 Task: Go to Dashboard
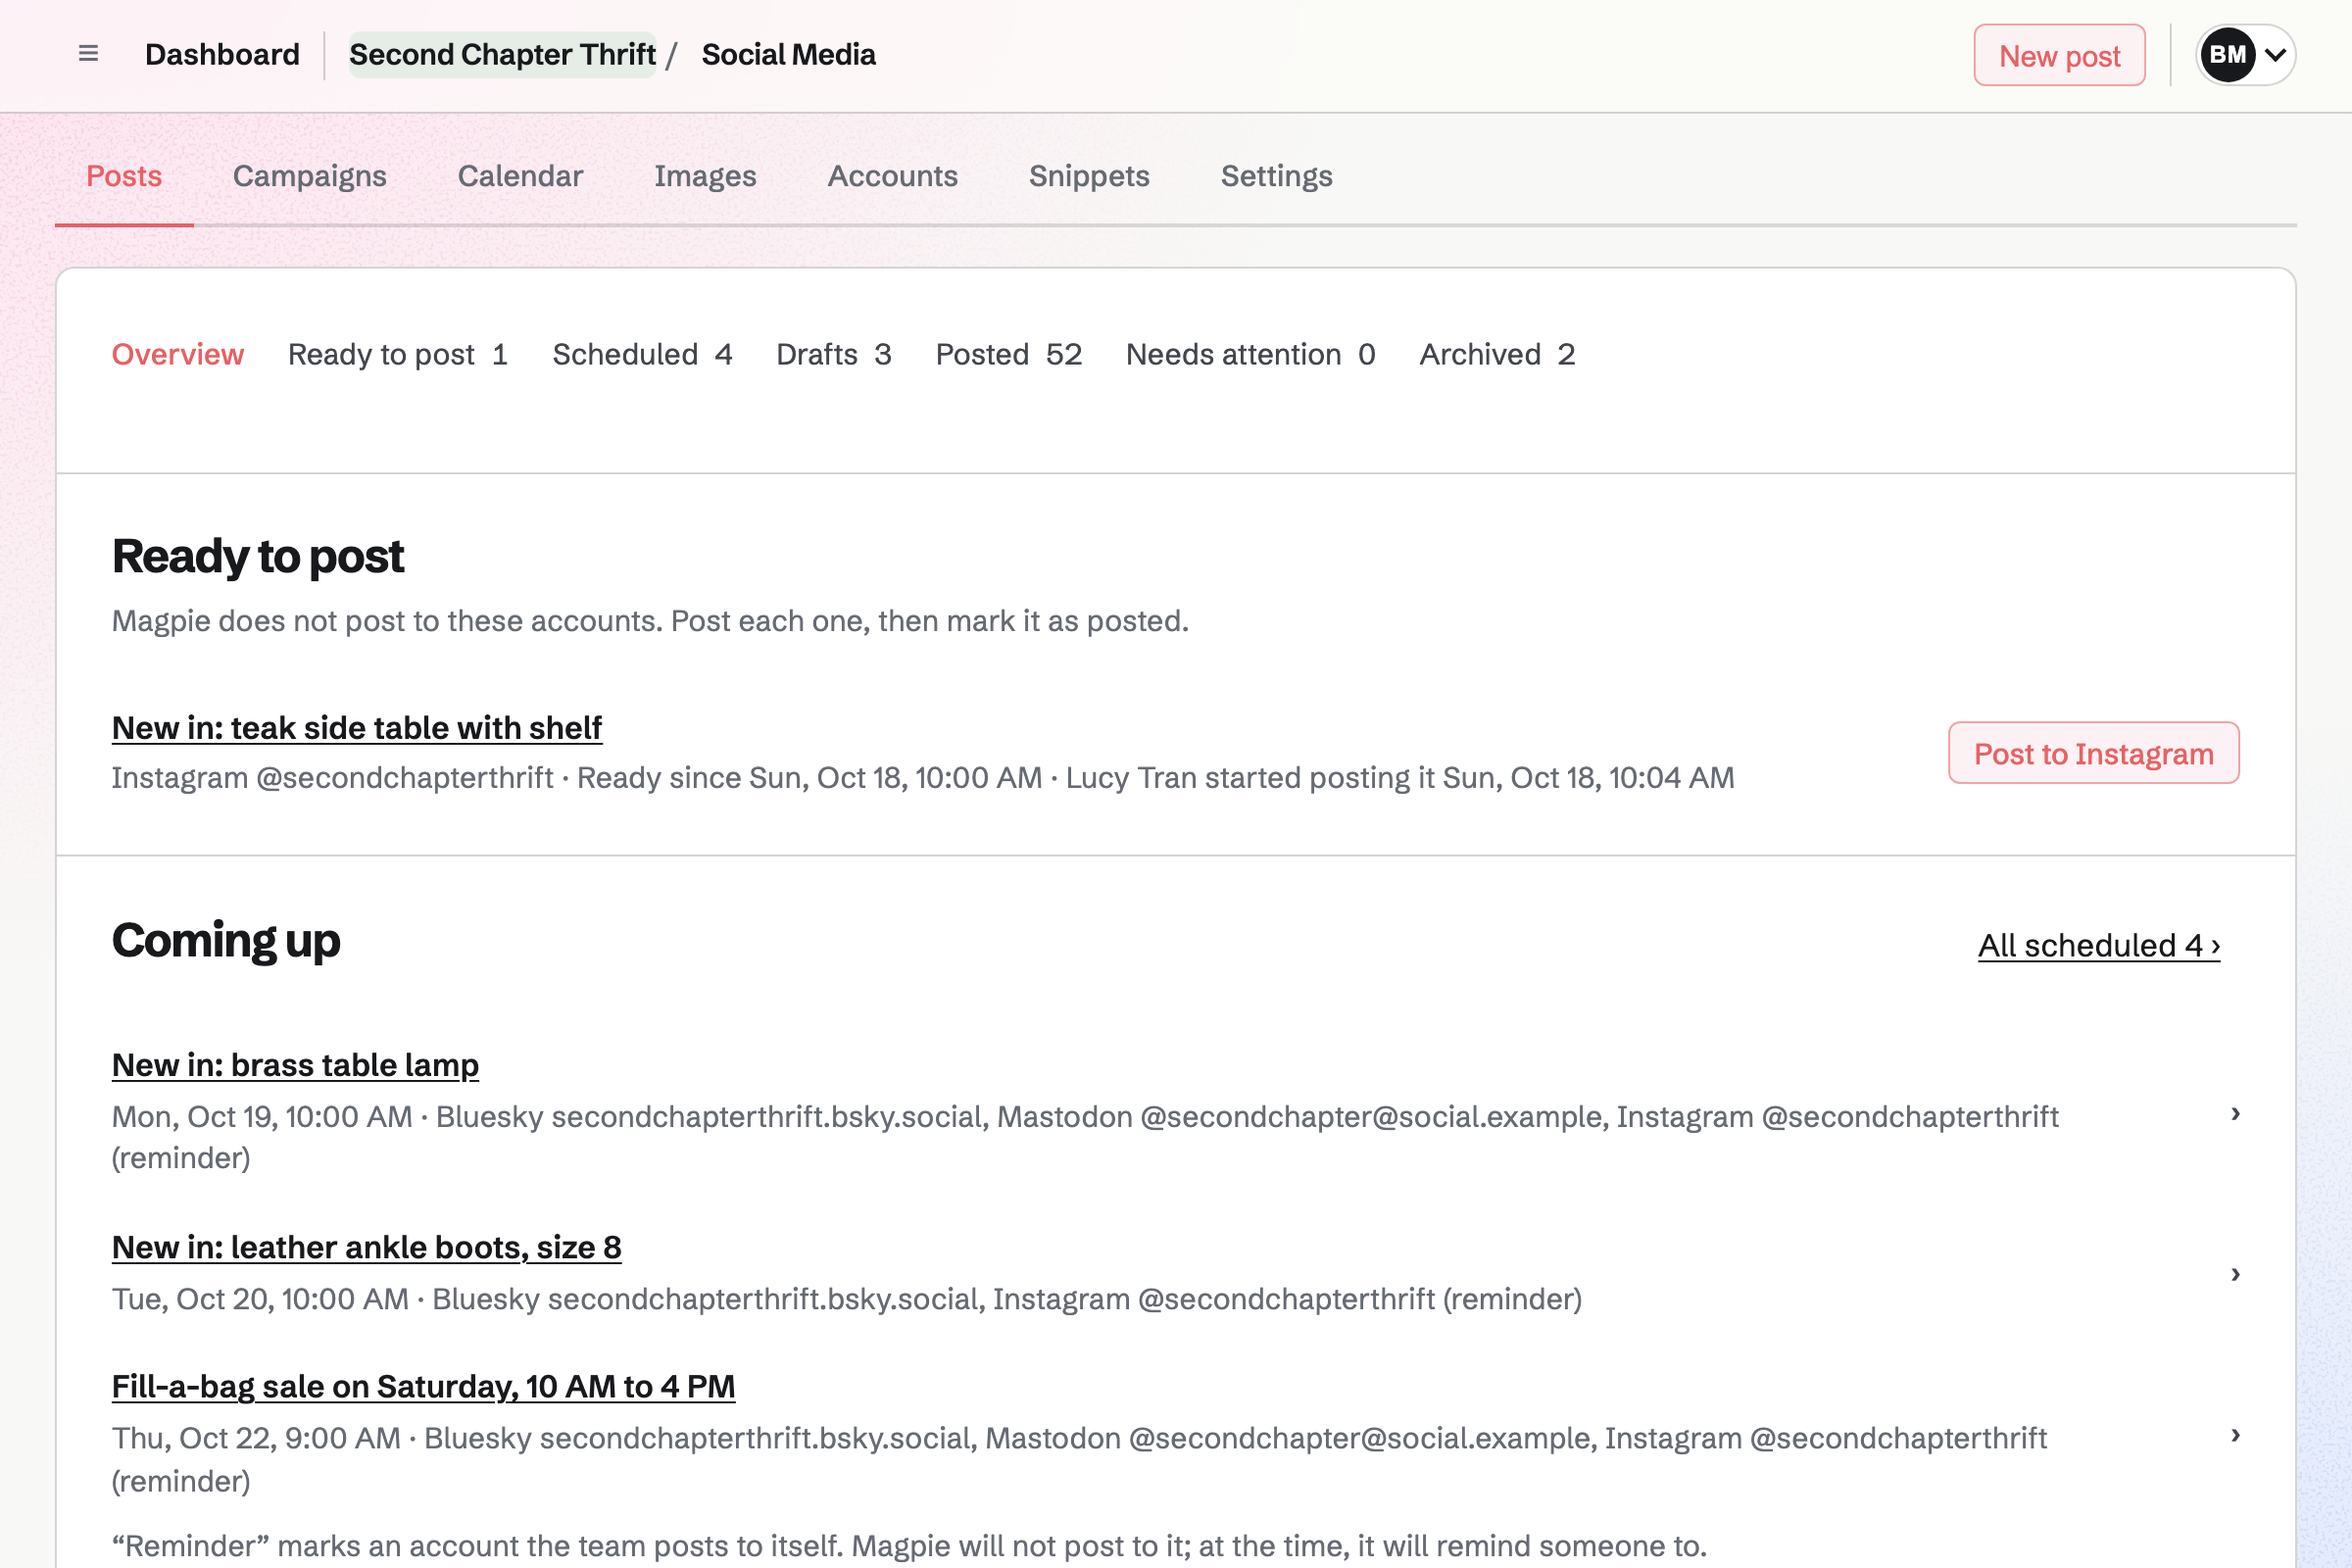pyautogui.click(x=222, y=54)
